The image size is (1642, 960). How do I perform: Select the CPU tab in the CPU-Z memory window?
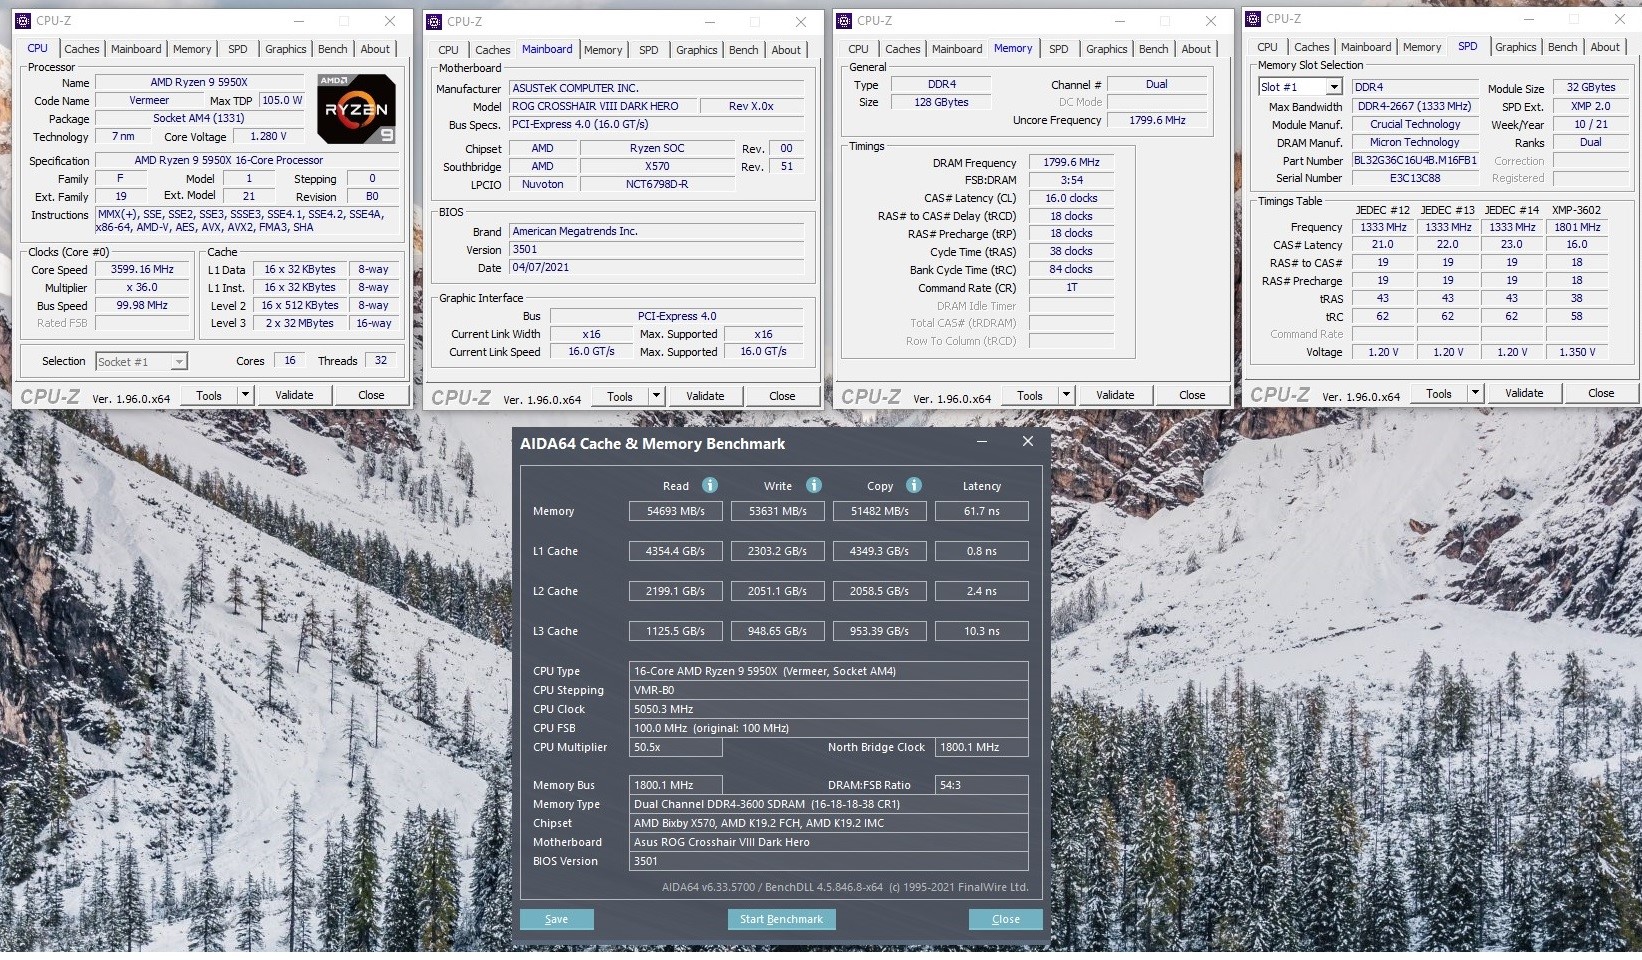(x=858, y=49)
